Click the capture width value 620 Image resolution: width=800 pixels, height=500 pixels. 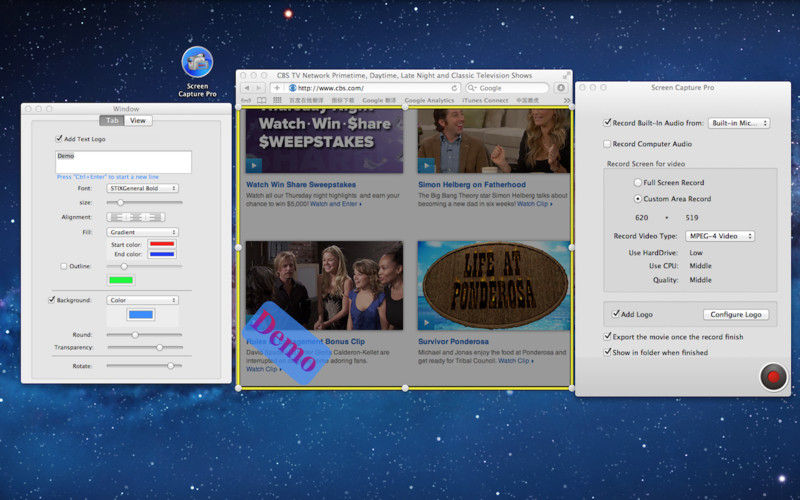[641, 218]
